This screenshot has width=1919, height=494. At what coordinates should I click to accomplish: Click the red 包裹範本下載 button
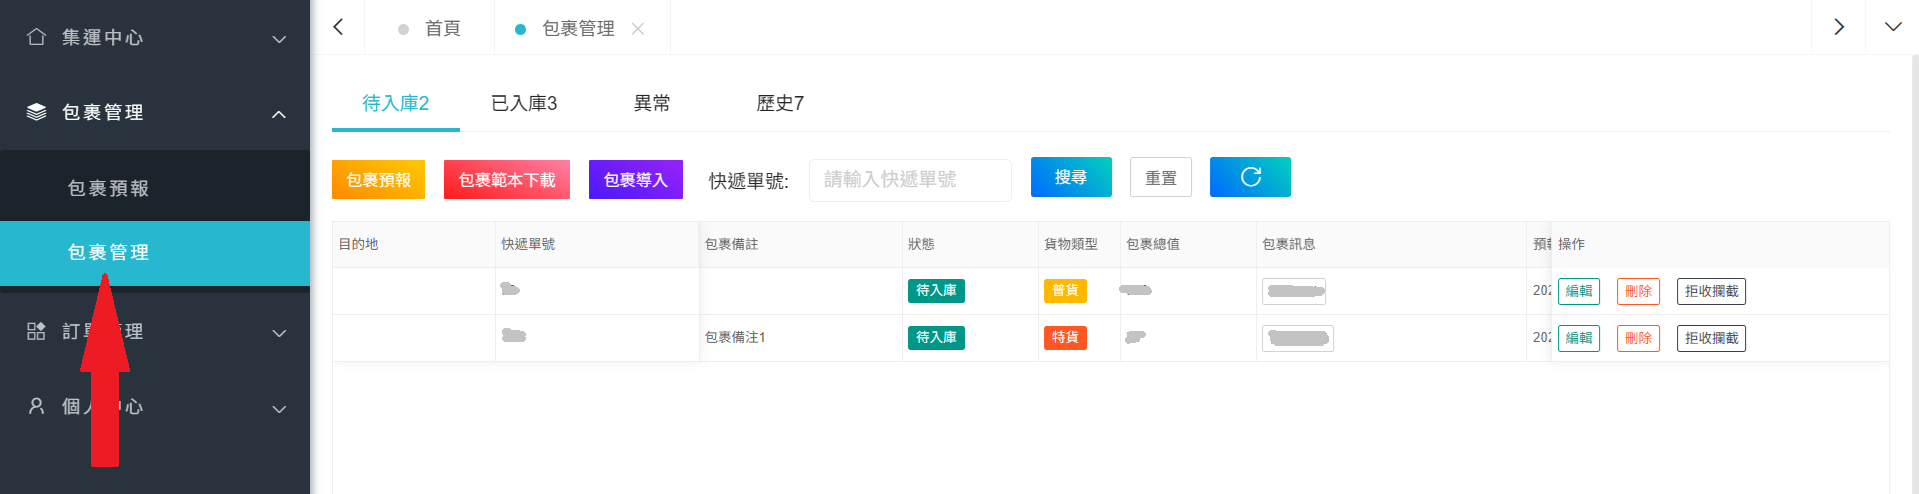coord(506,180)
